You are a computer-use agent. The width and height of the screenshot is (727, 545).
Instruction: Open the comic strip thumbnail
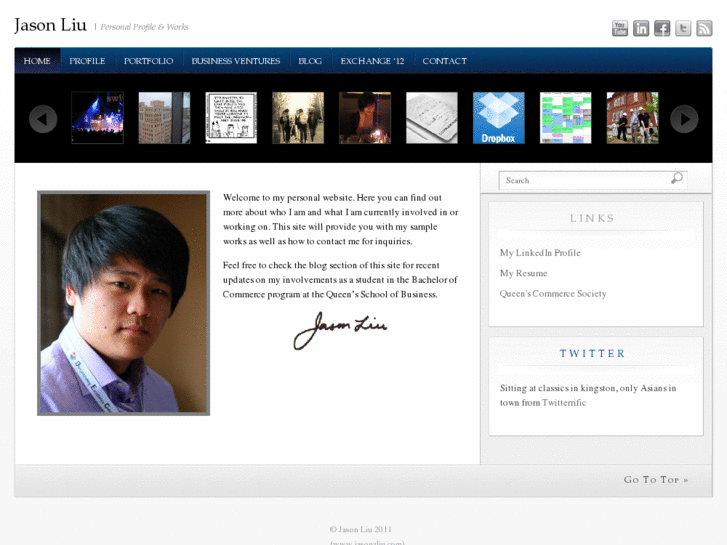tap(231, 118)
